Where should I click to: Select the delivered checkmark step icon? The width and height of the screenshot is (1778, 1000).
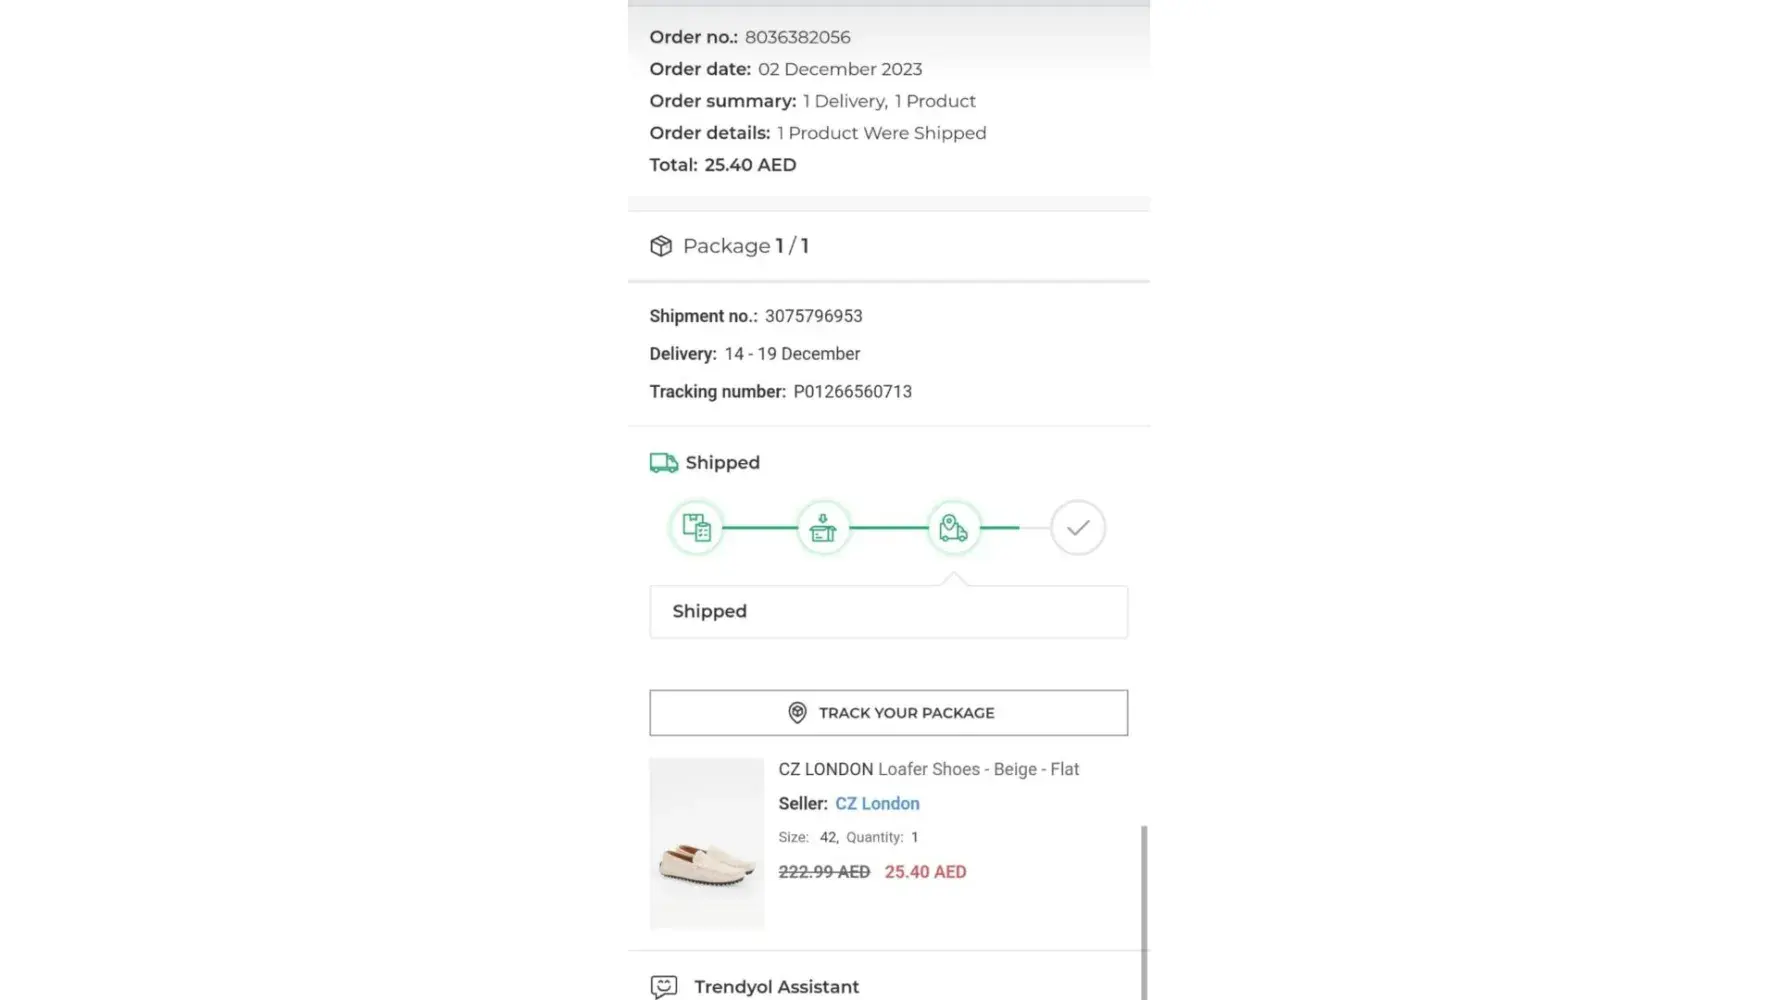point(1077,527)
